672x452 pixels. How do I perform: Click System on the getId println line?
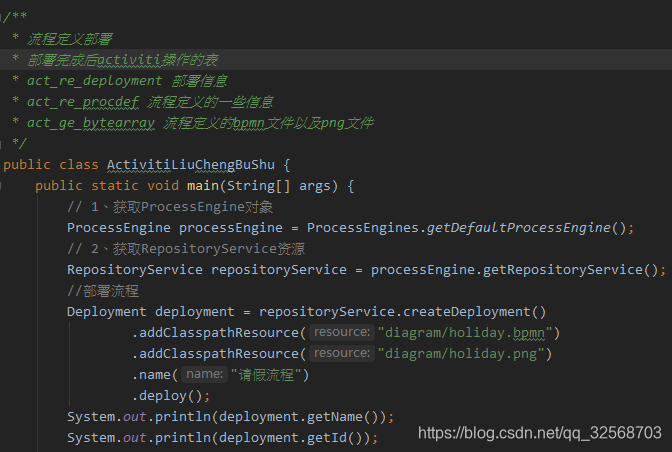pyautogui.click(x=91, y=438)
